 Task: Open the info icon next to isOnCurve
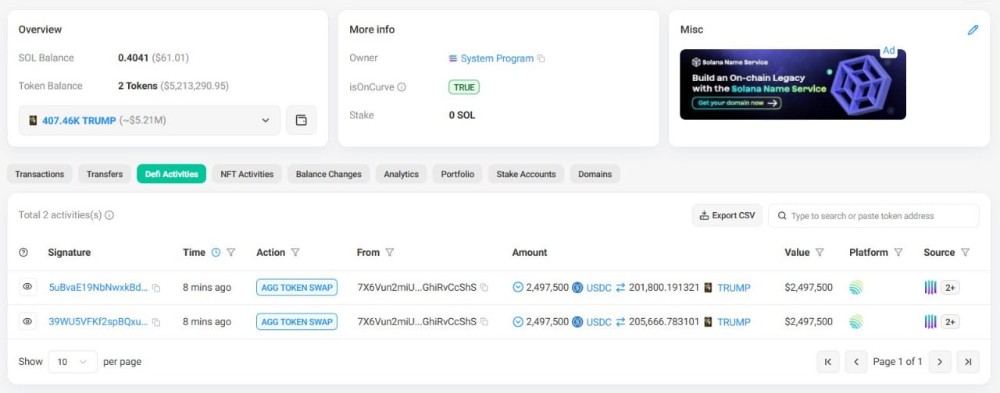[401, 87]
